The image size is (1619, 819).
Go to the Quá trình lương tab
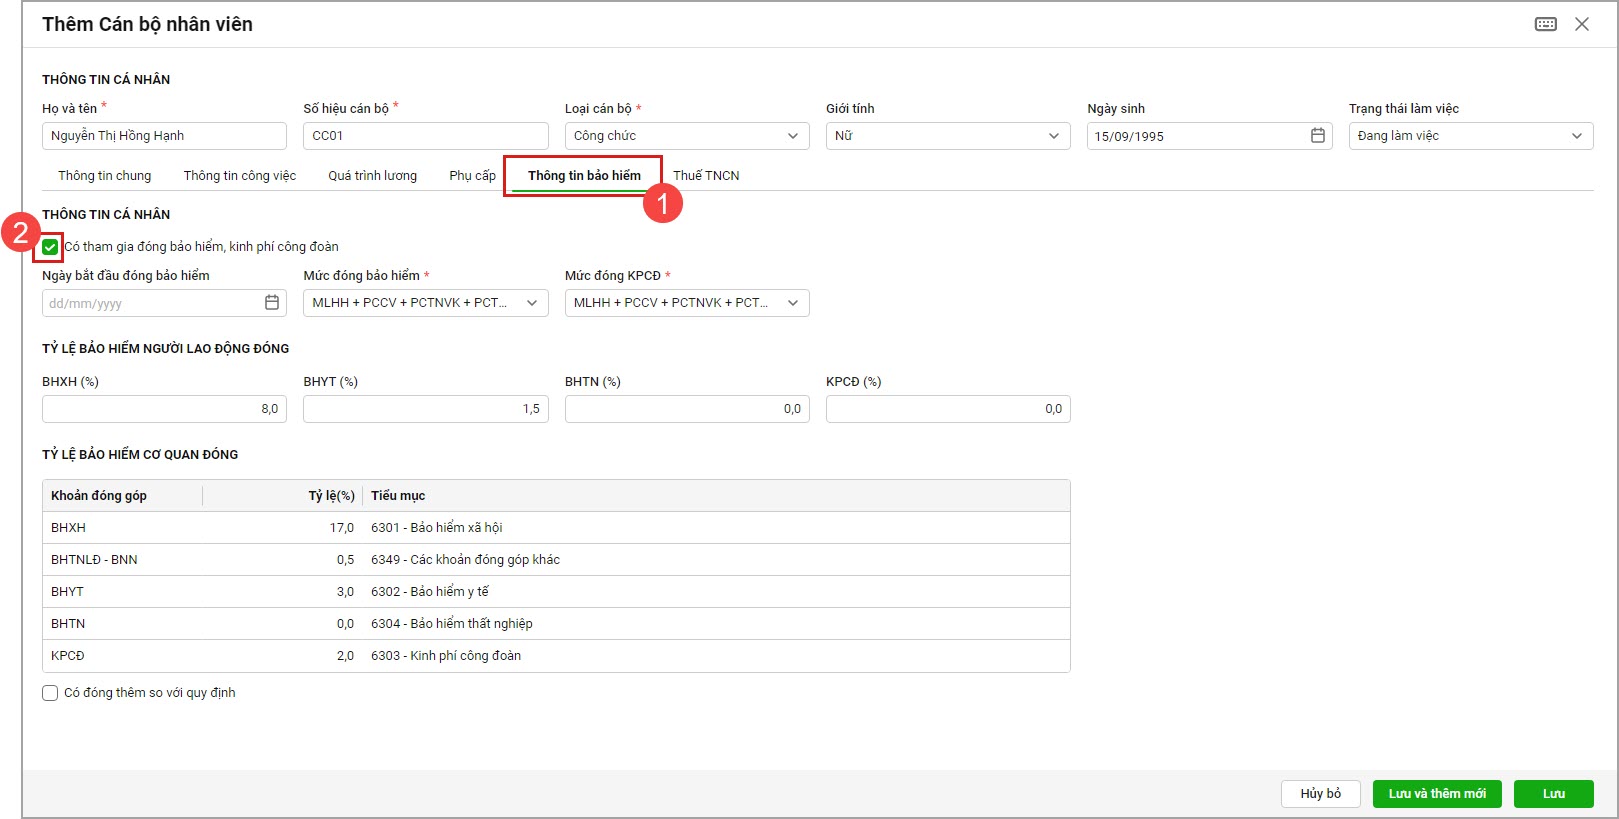coord(372,176)
